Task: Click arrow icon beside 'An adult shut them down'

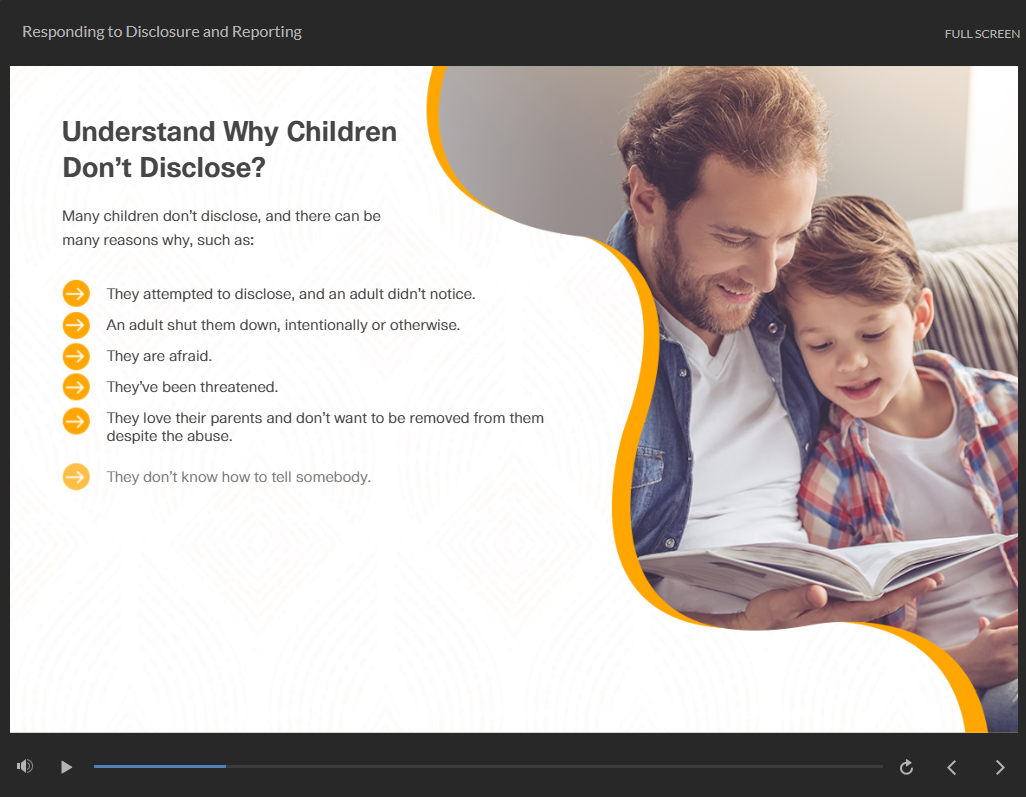Action: coord(76,325)
